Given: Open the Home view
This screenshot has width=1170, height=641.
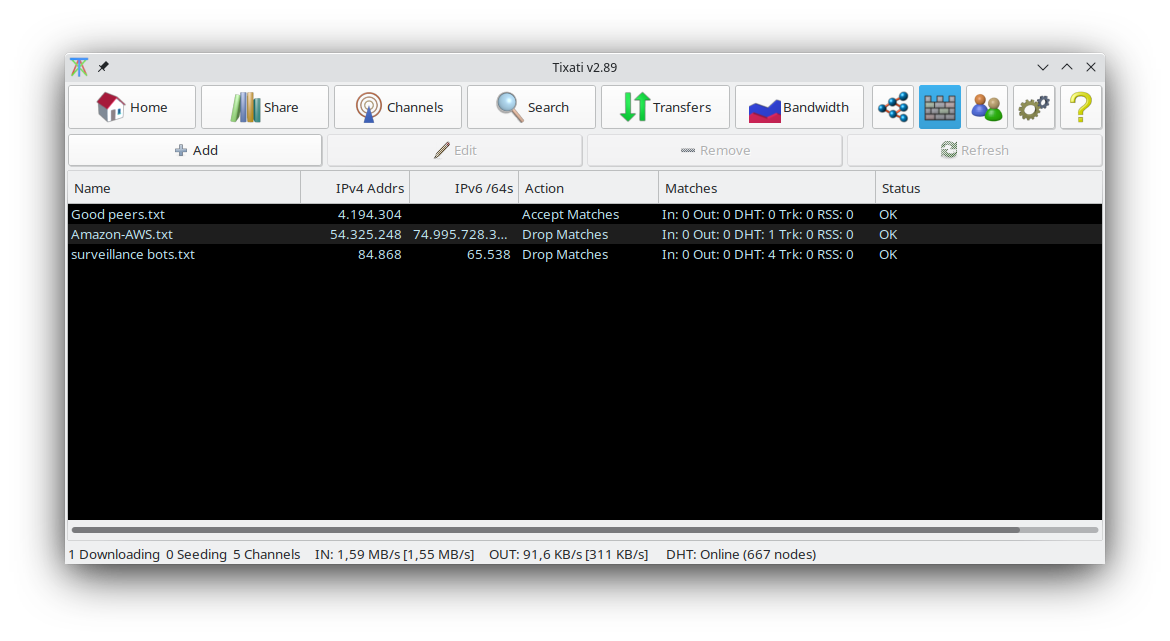Looking at the screenshot, I should point(131,106).
